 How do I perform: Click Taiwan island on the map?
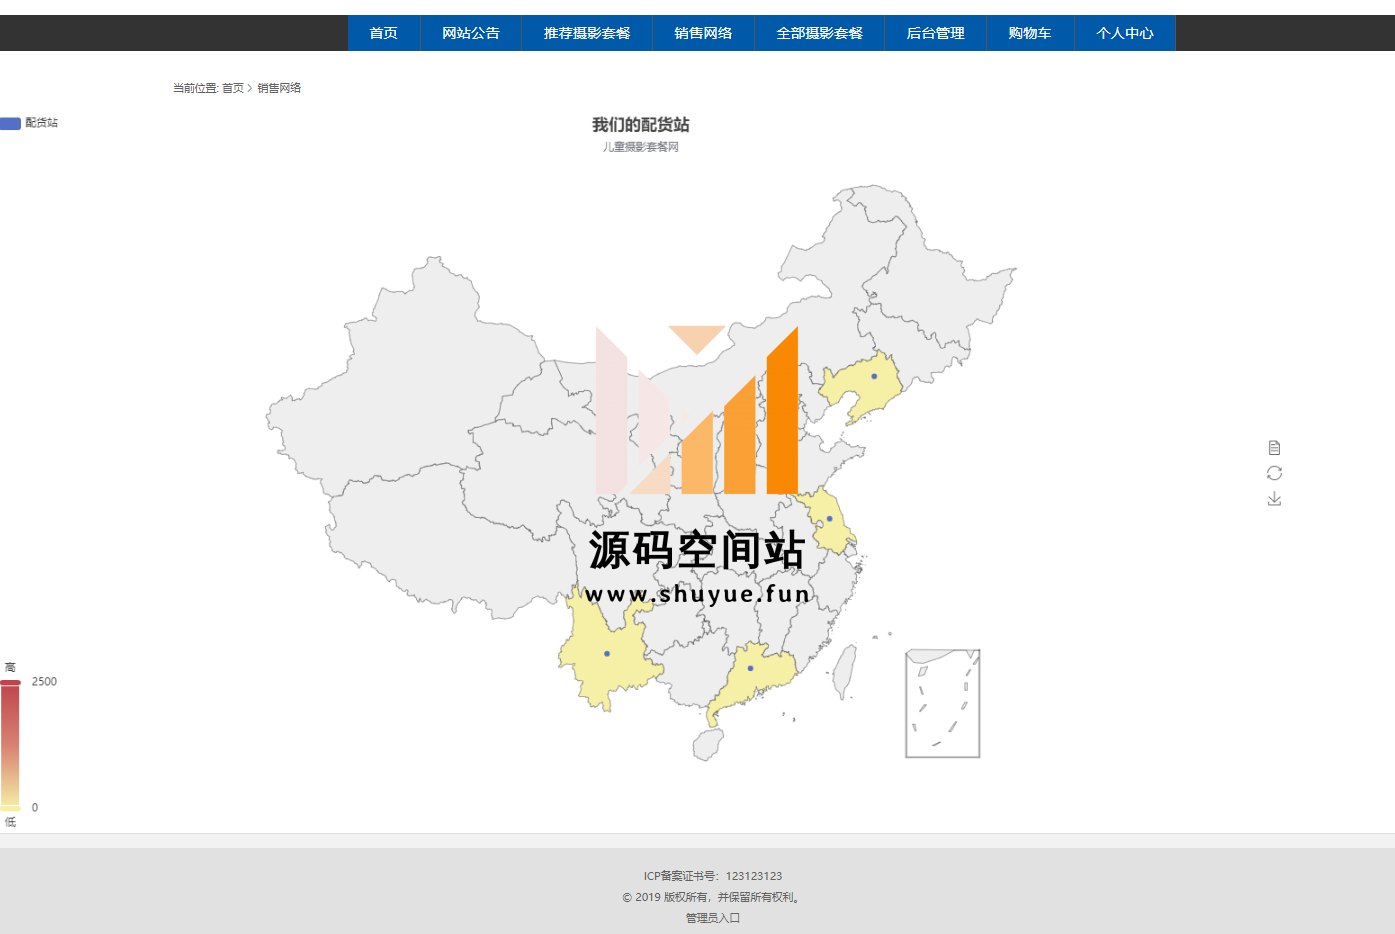pyautogui.click(x=845, y=670)
